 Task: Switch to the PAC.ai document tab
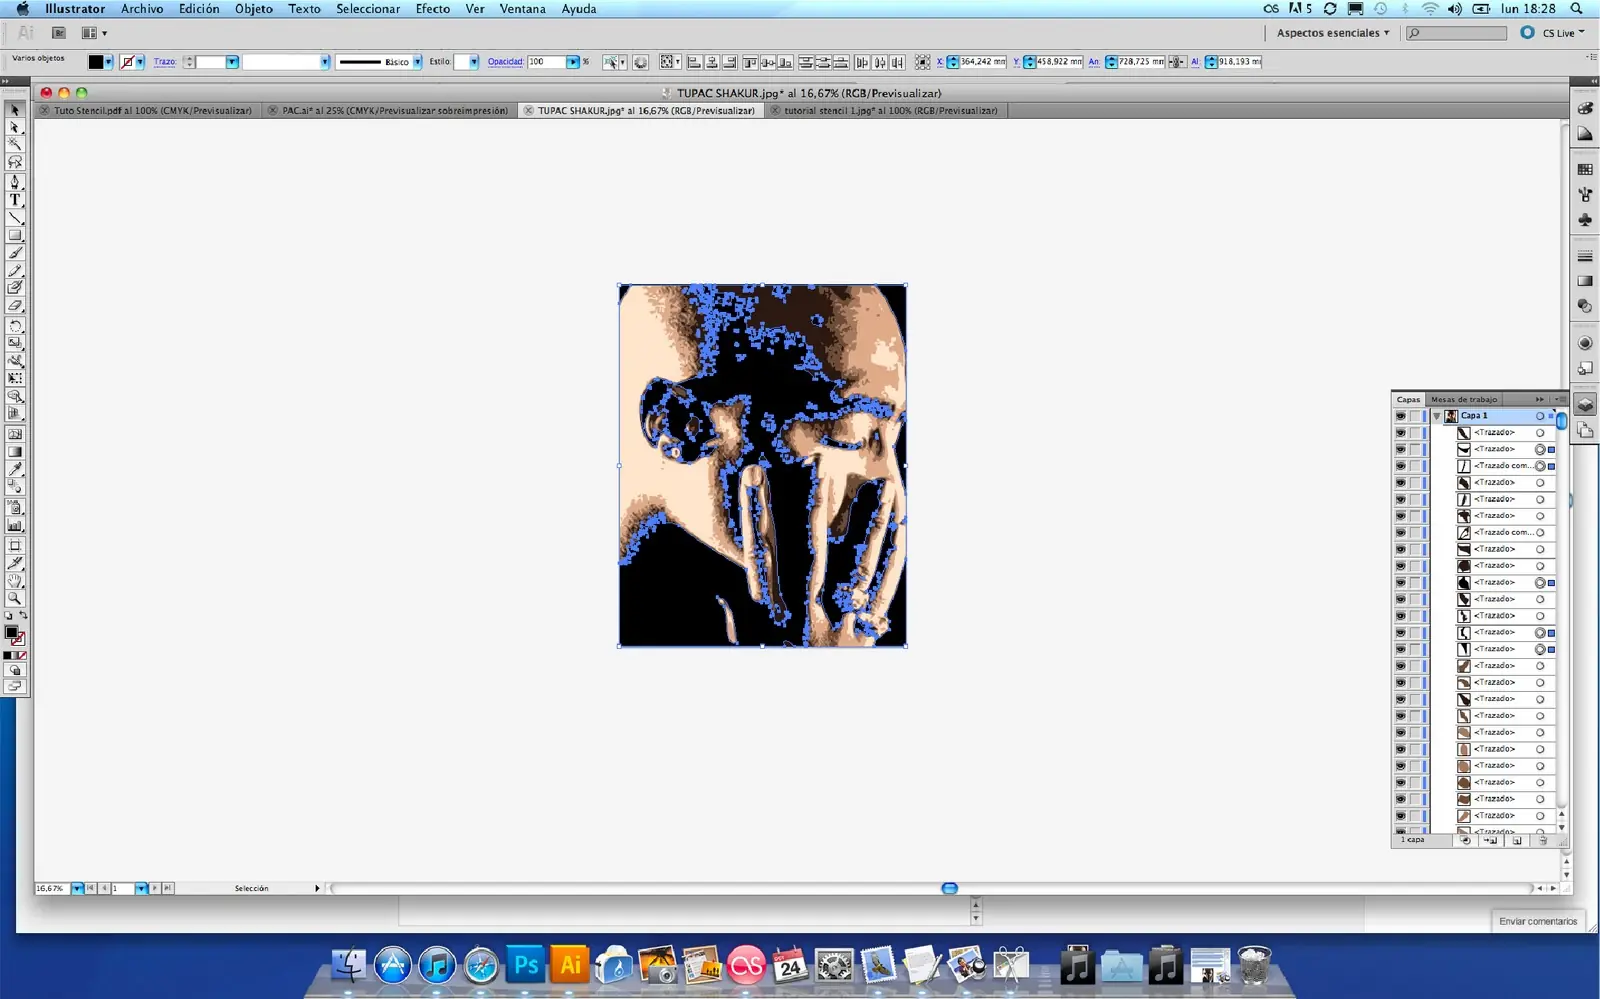[x=394, y=111]
